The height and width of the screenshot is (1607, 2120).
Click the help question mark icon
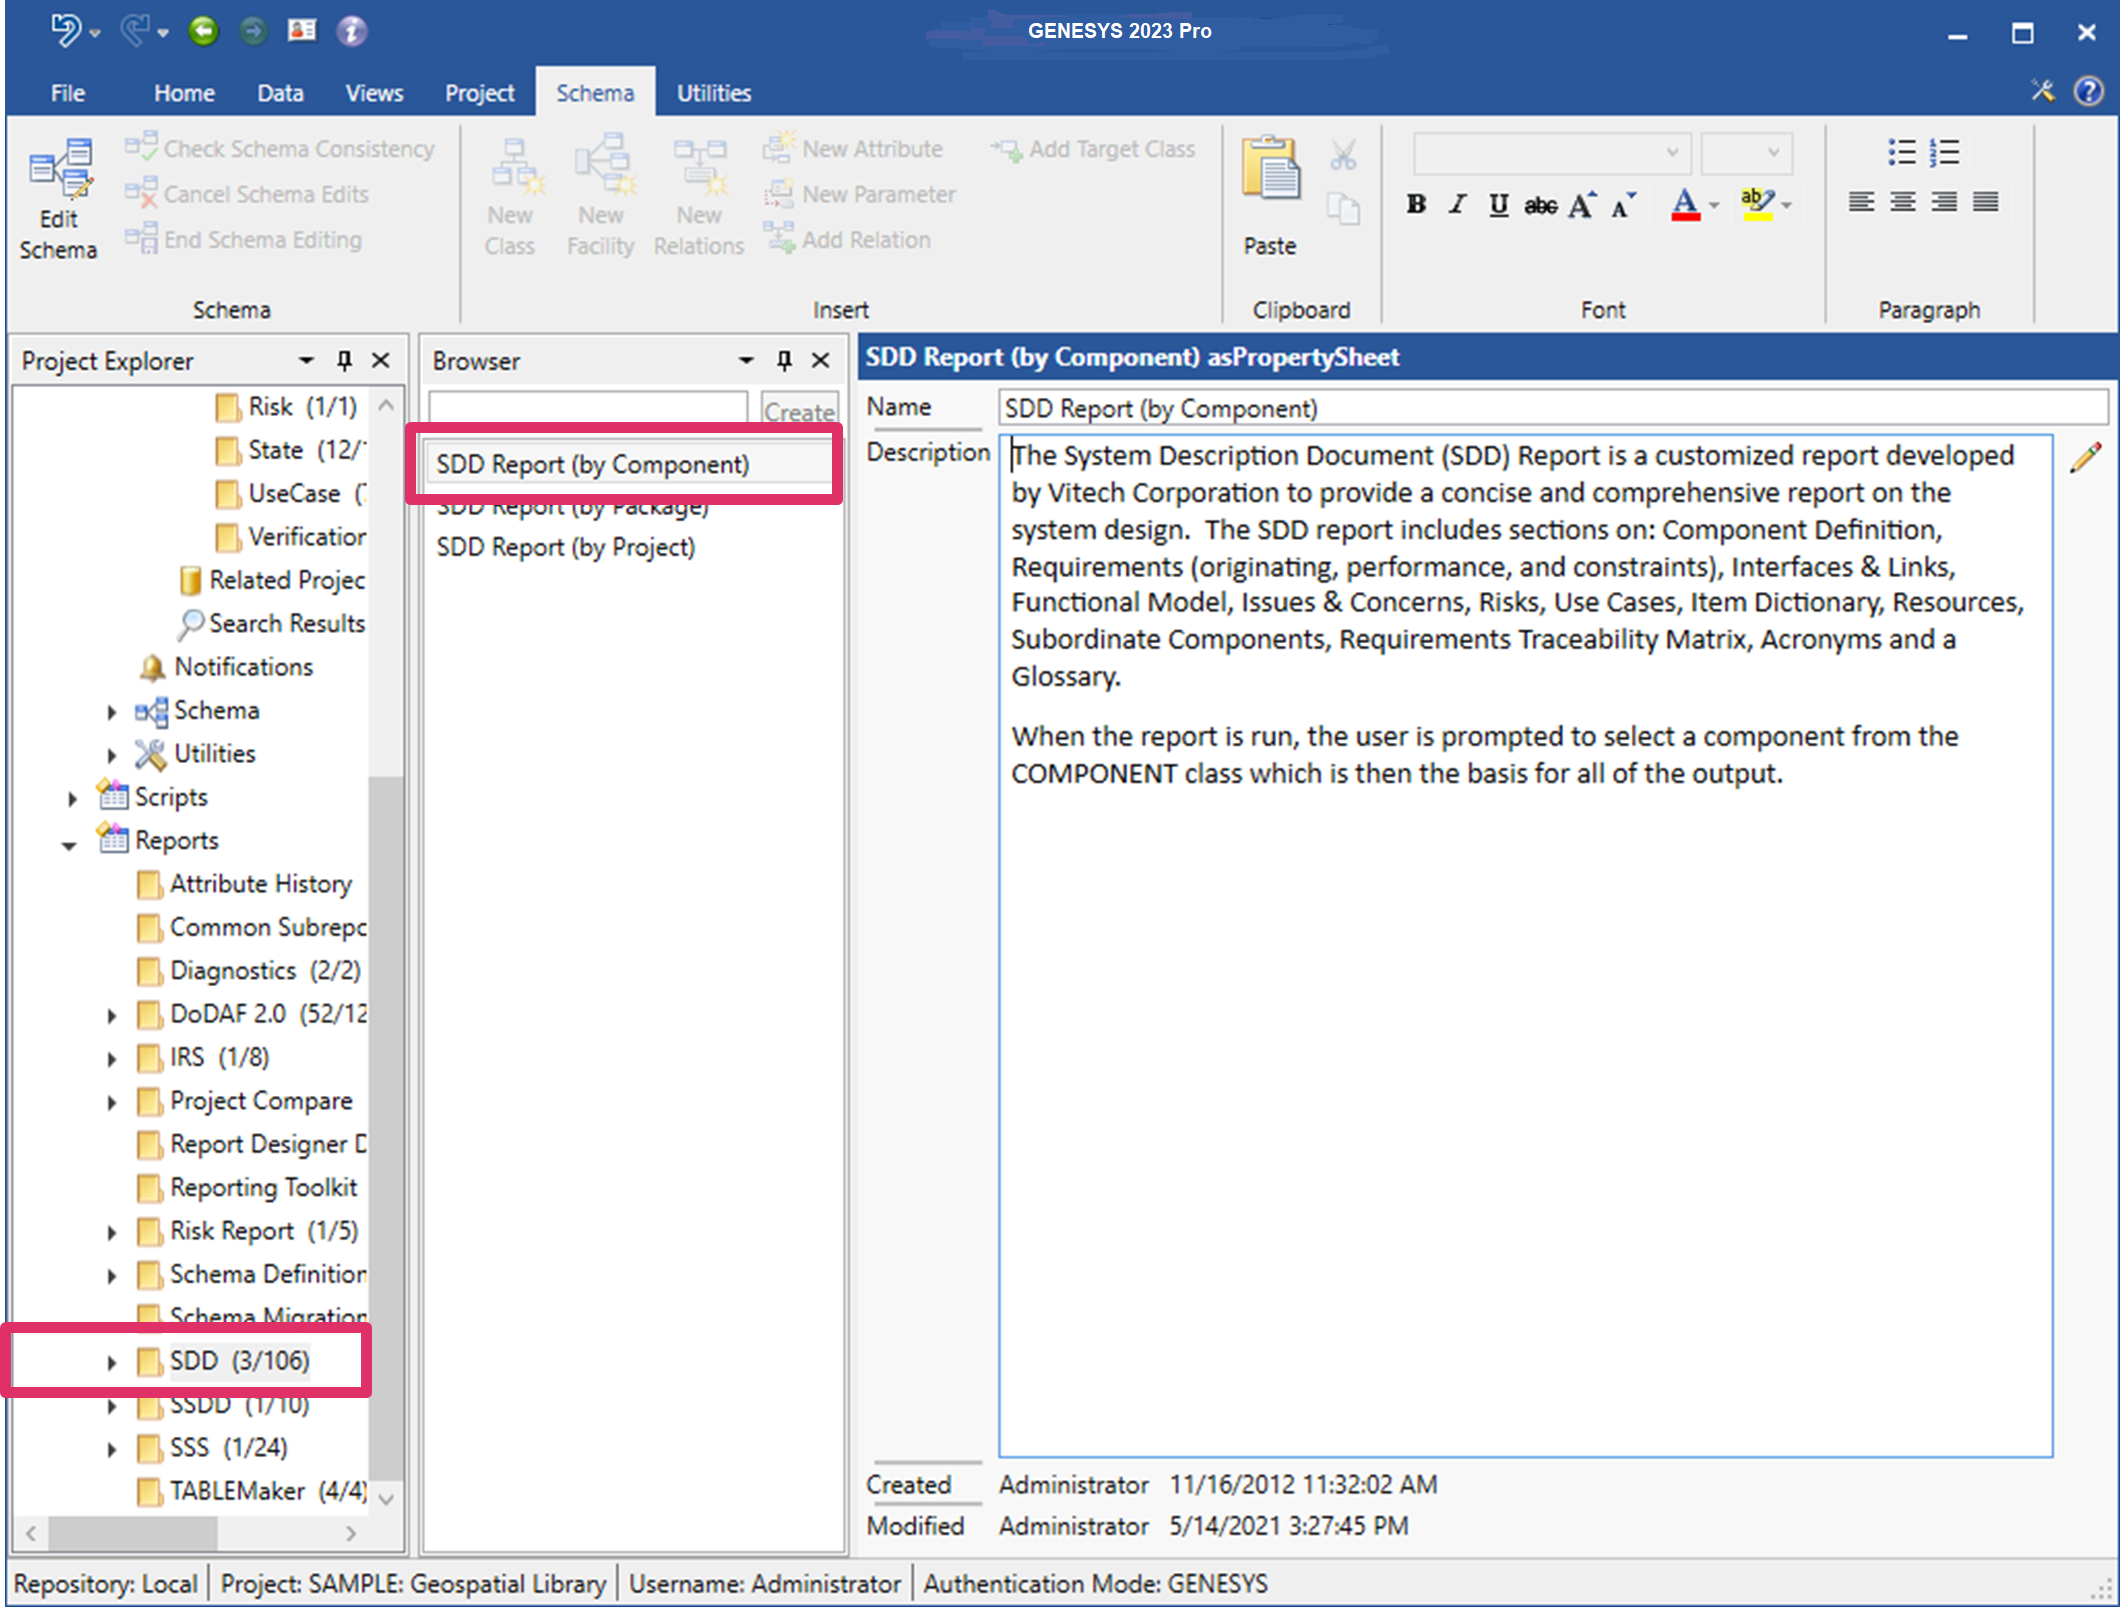[x=2088, y=91]
